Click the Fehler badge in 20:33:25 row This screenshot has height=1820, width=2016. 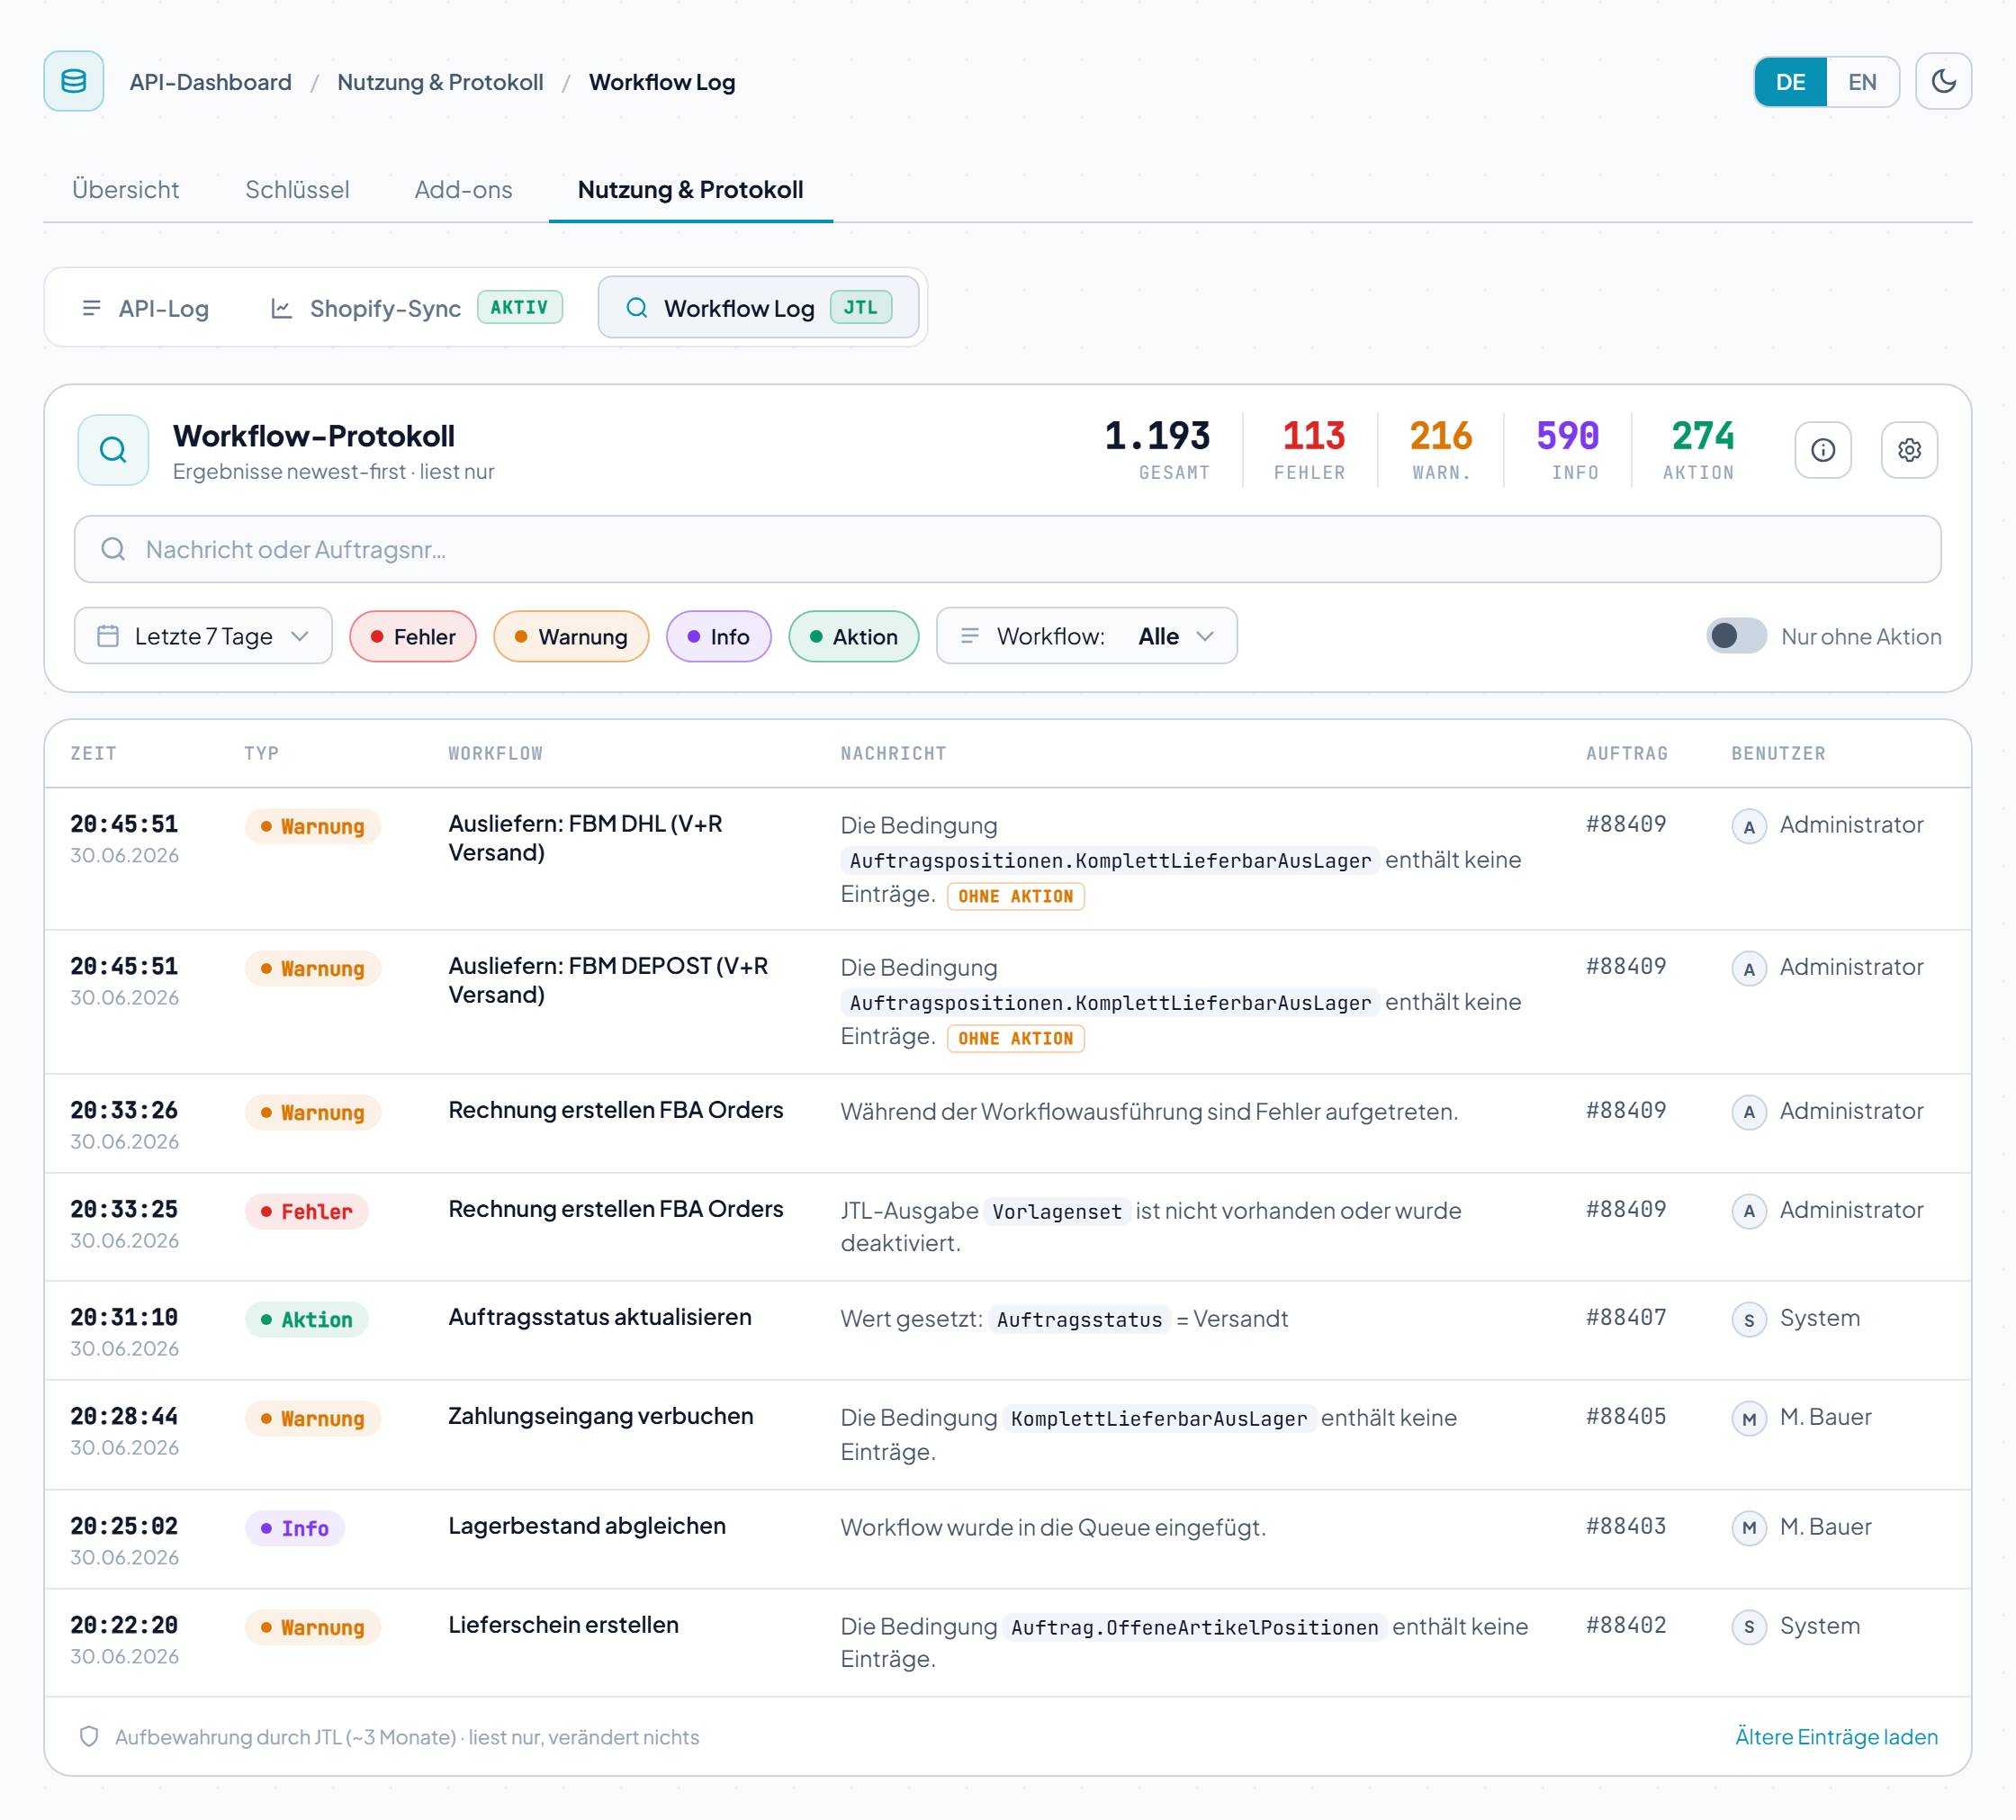(306, 1211)
